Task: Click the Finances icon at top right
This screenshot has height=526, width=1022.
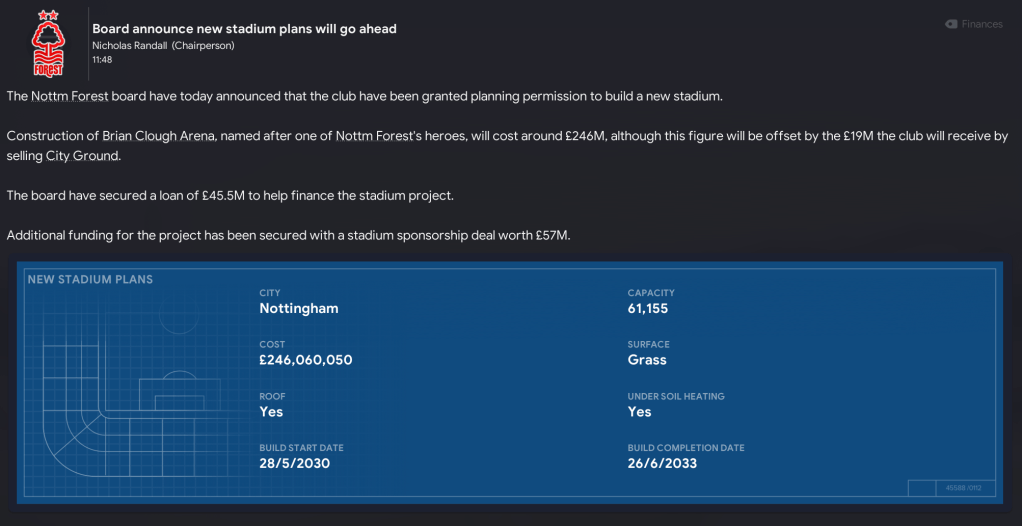Action: pyautogui.click(x=951, y=24)
